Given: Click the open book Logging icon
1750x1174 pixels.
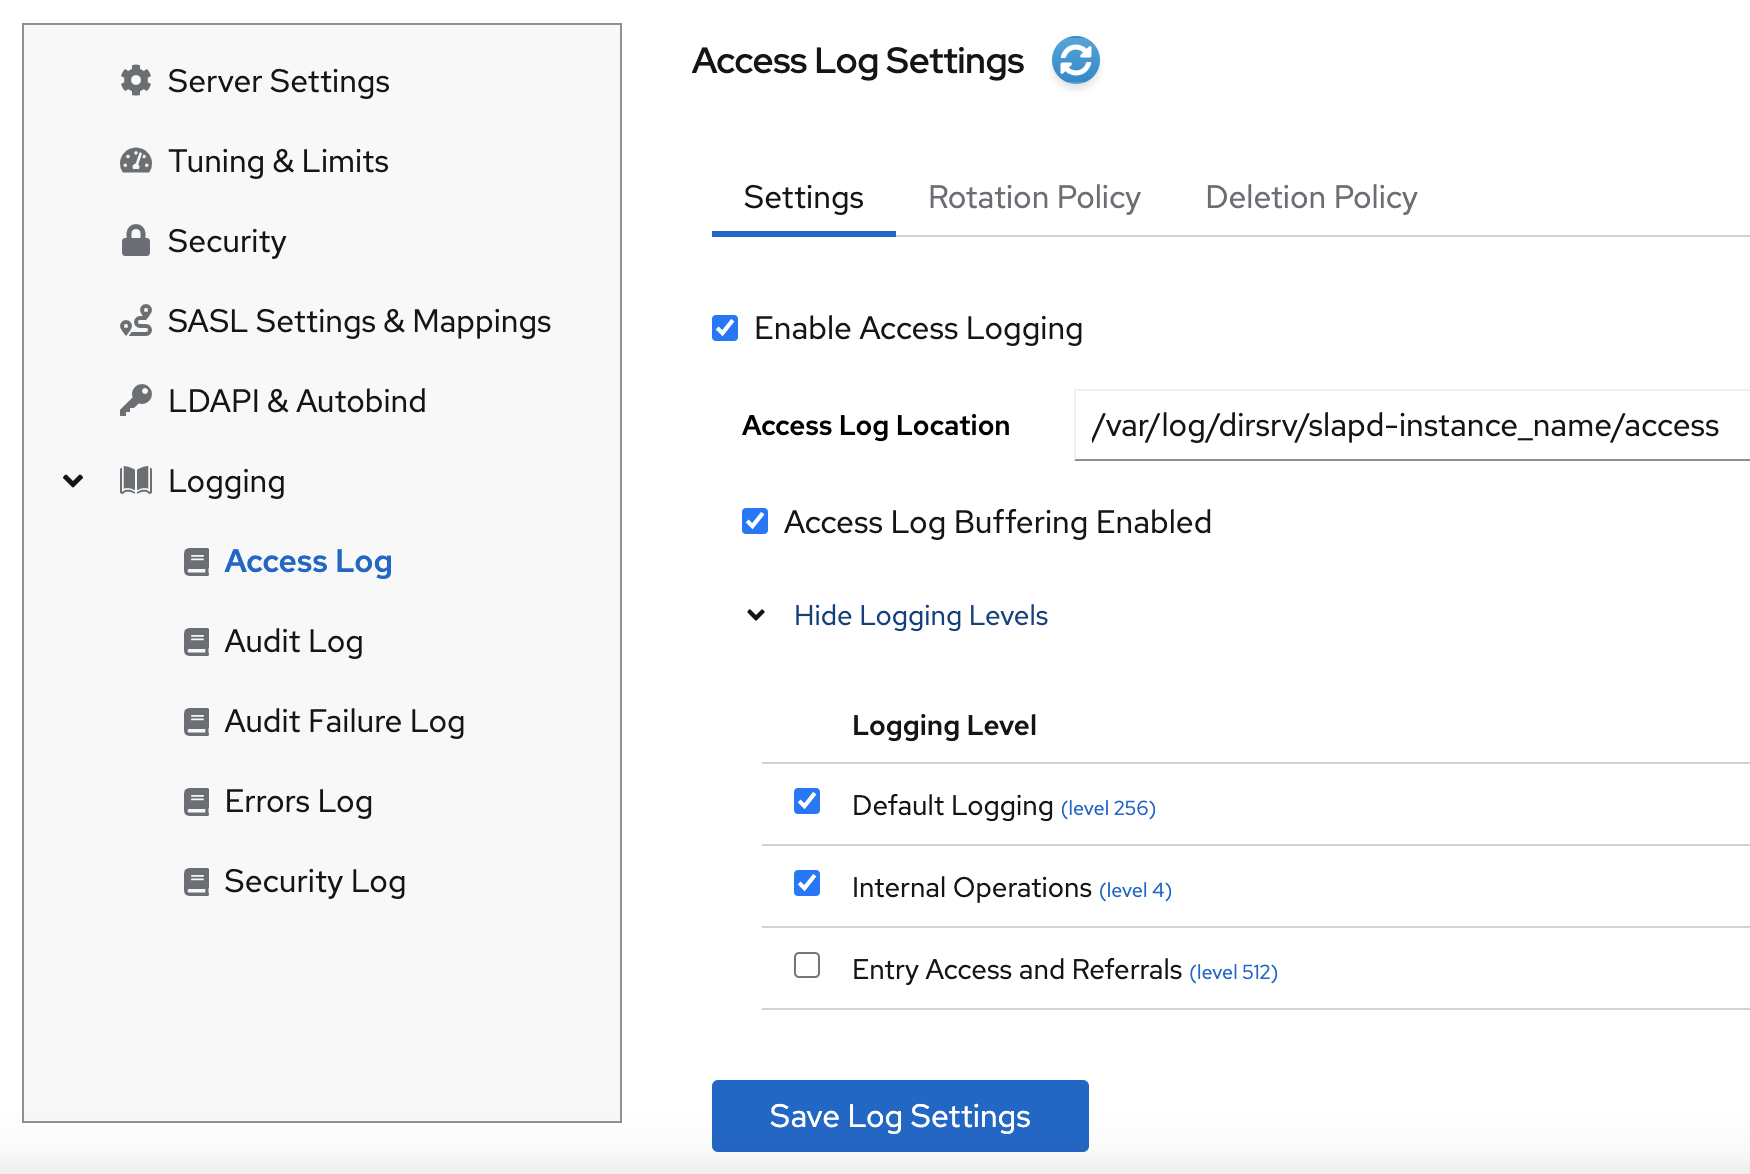Looking at the screenshot, I should pos(136,481).
